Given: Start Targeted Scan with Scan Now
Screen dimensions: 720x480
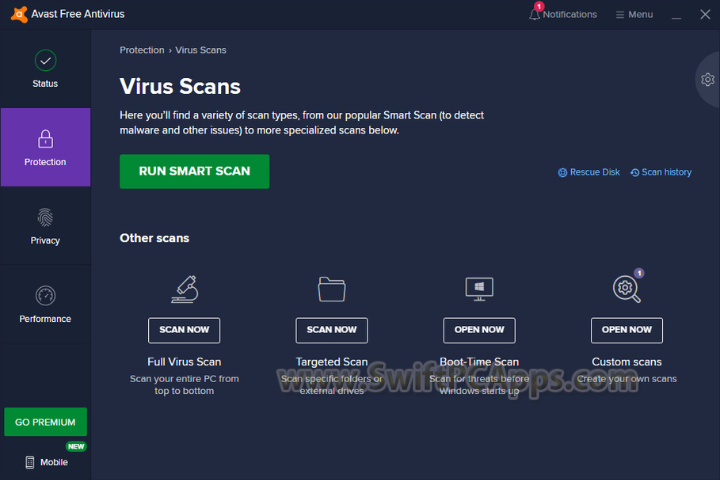Looking at the screenshot, I should pyautogui.click(x=332, y=330).
